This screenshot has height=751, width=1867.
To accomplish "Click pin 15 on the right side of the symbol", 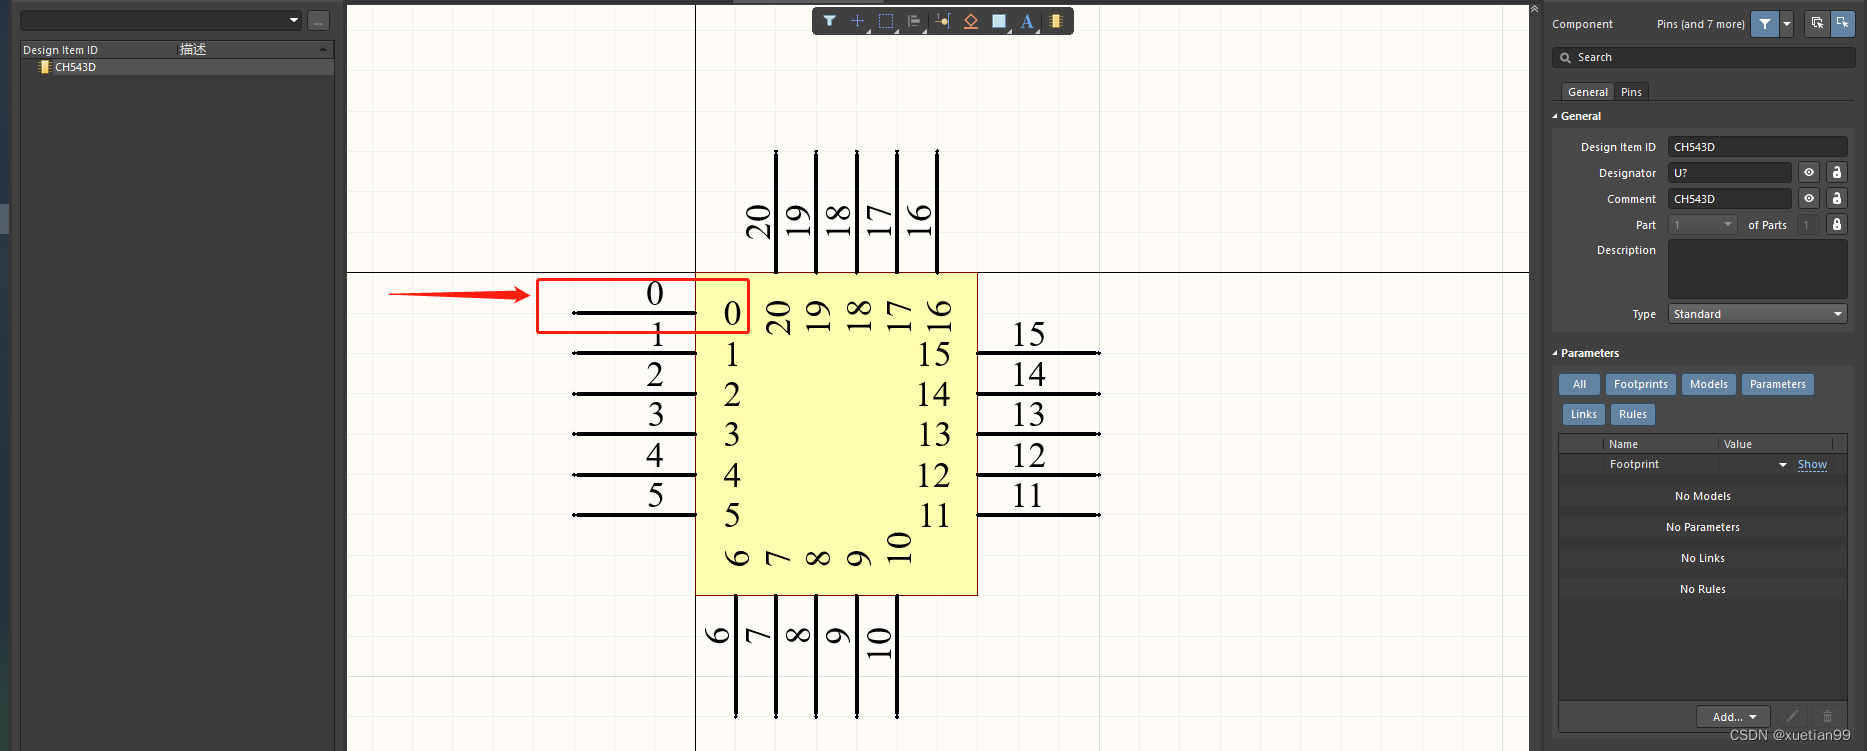I will tap(1038, 353).
